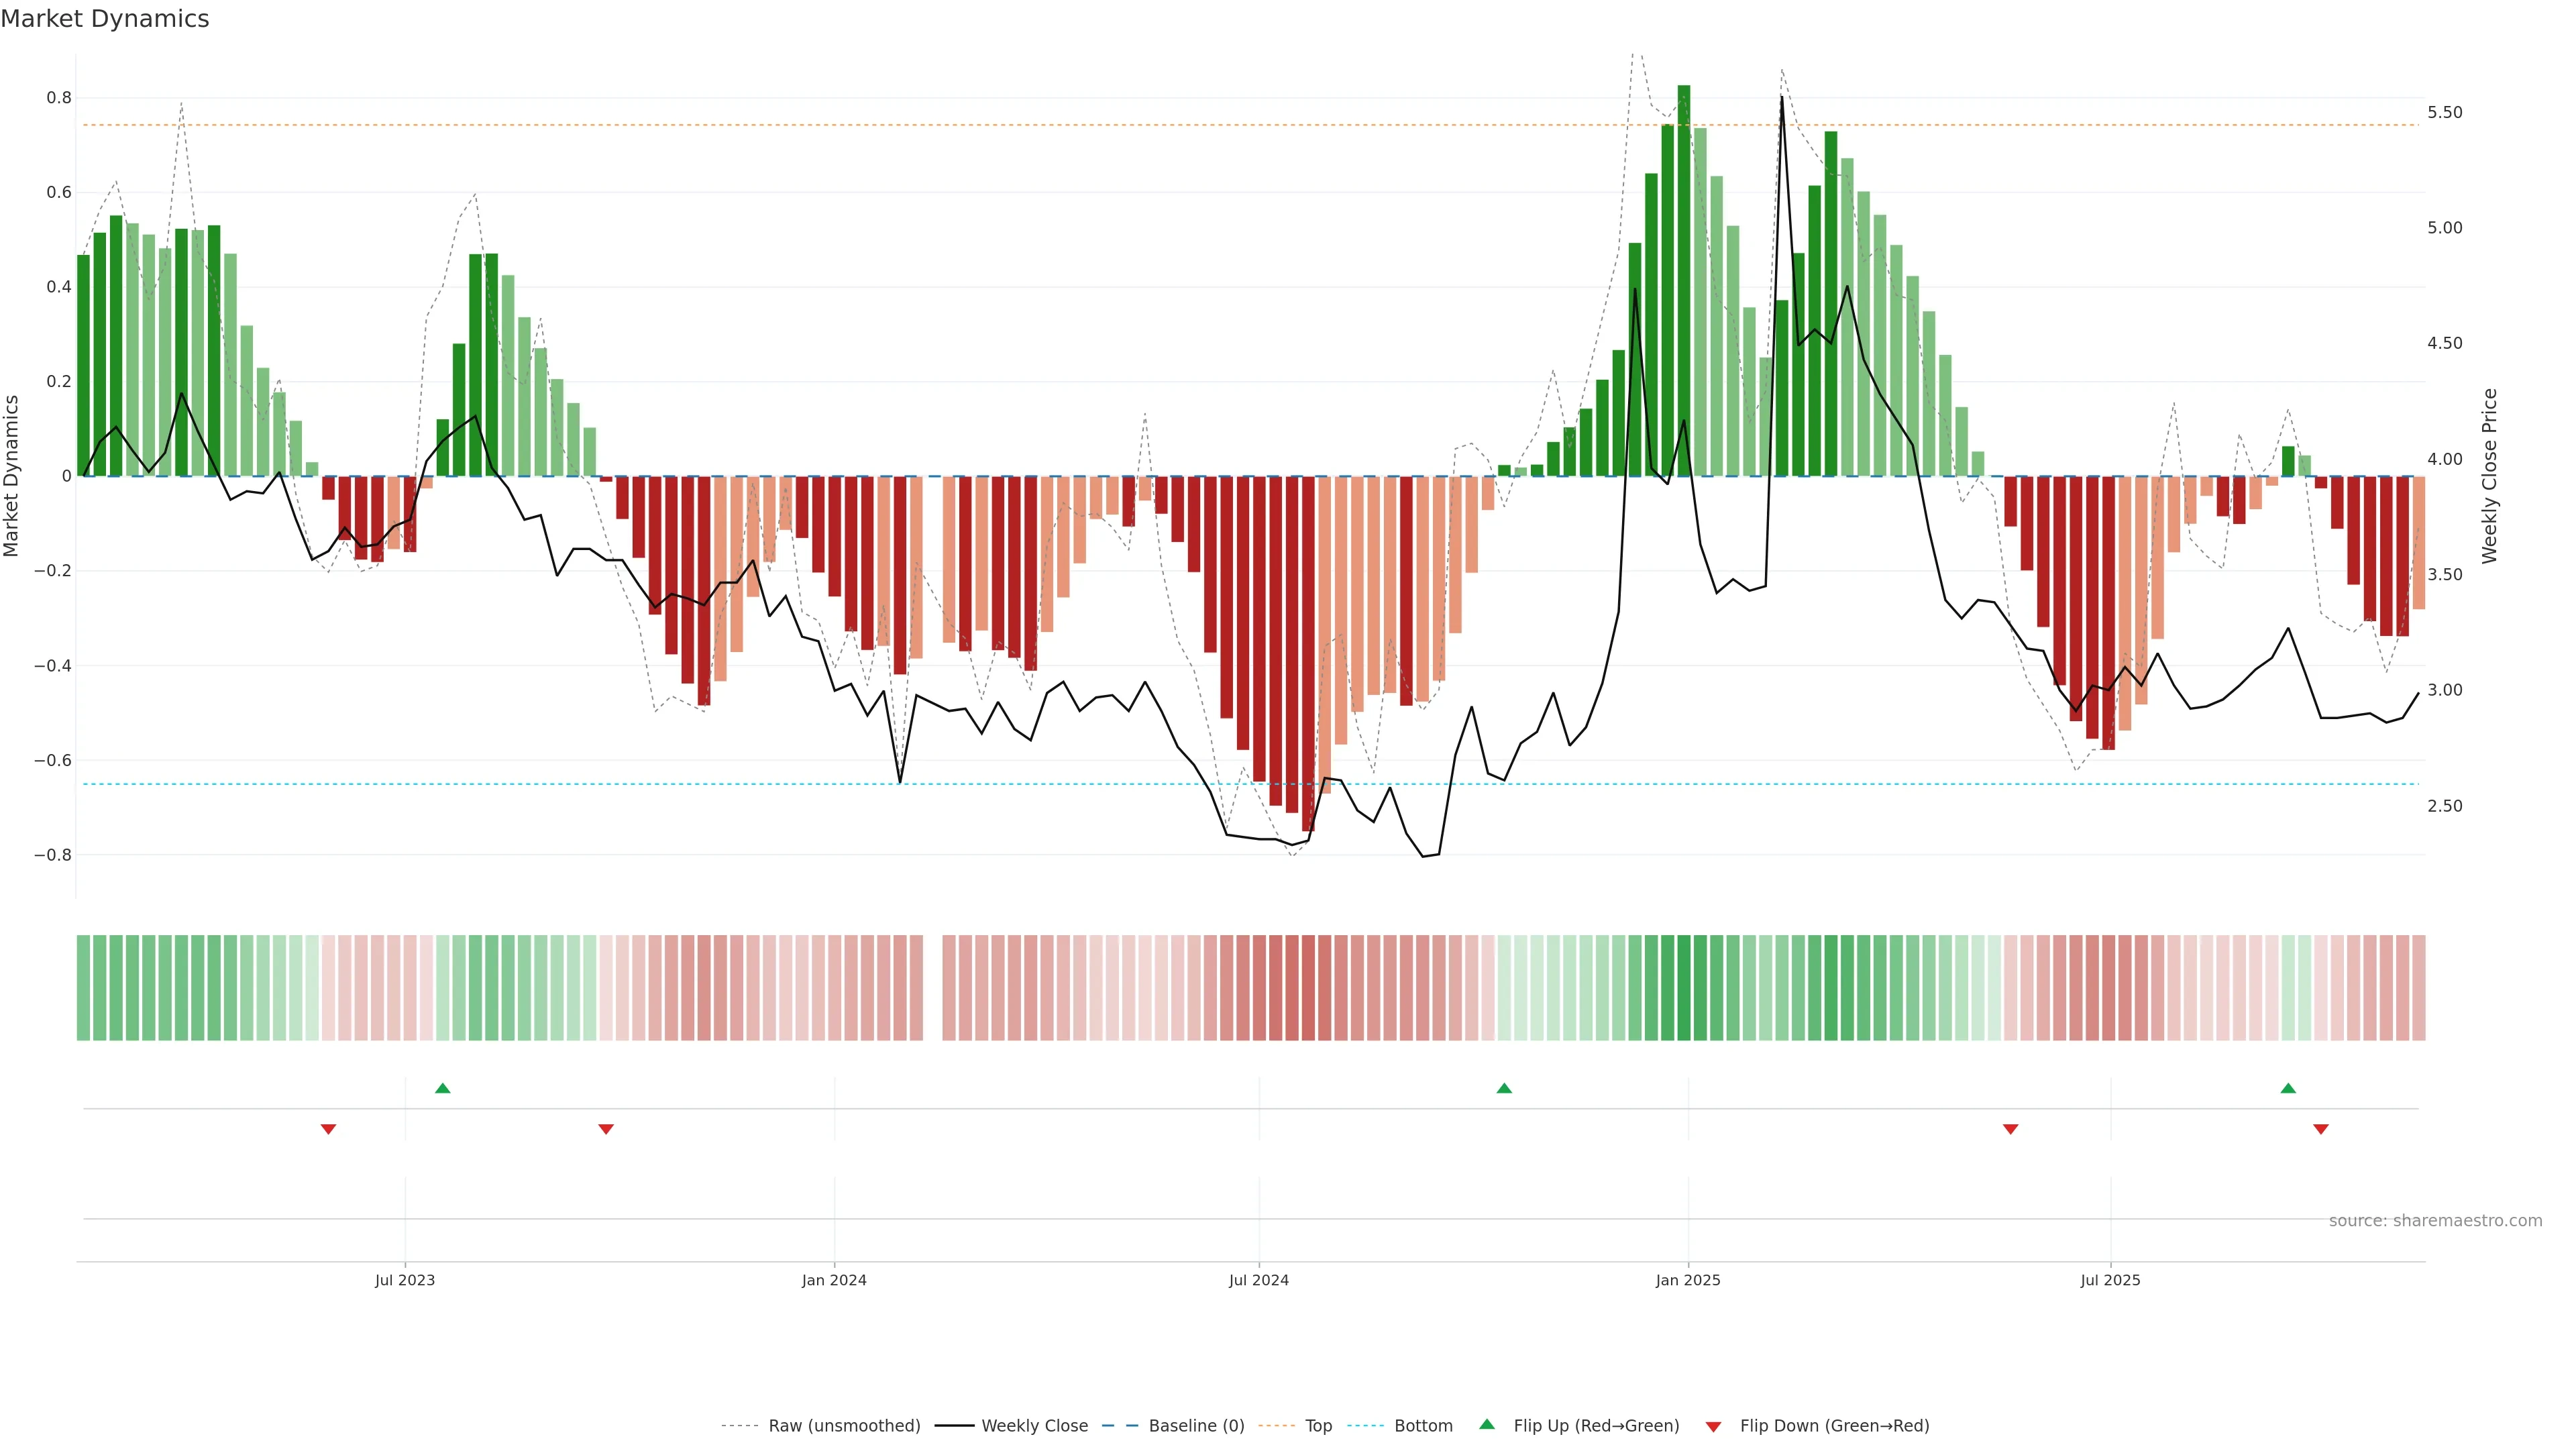Click the Flip Up green triangle legend icon

(1487, 1424)
